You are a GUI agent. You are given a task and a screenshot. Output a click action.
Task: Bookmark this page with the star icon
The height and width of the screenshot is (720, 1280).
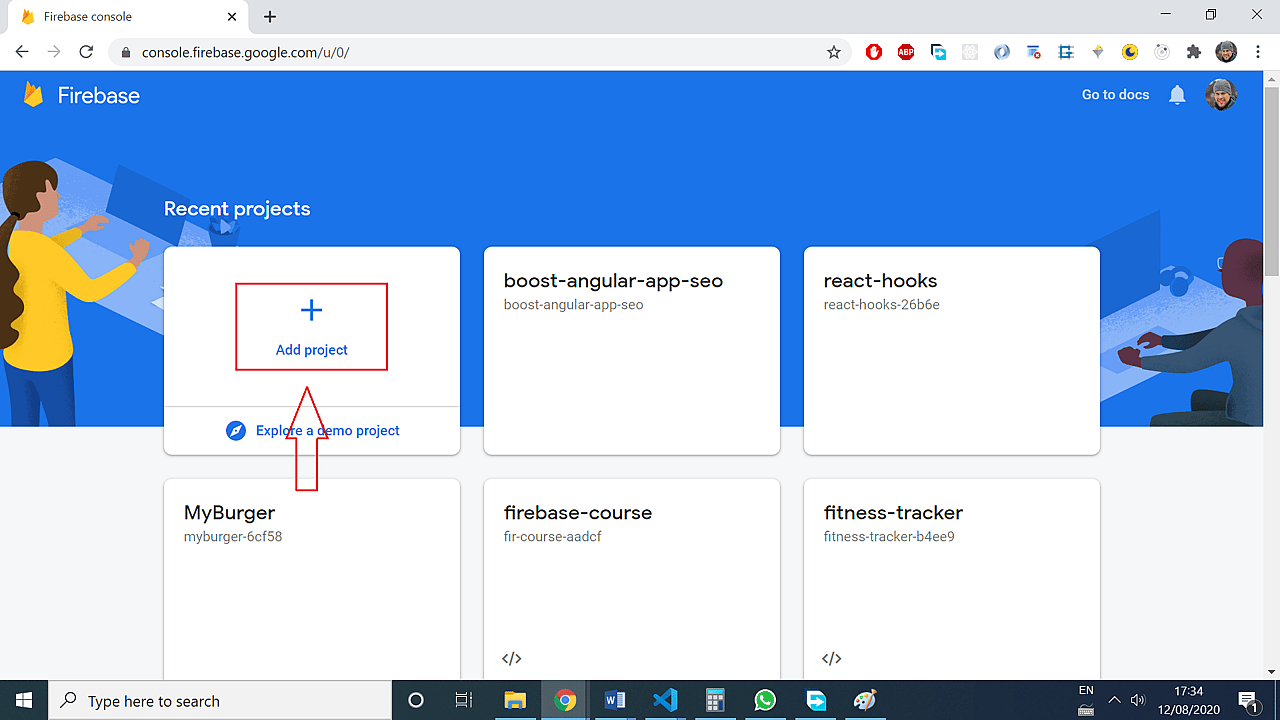tap(833, 51)
